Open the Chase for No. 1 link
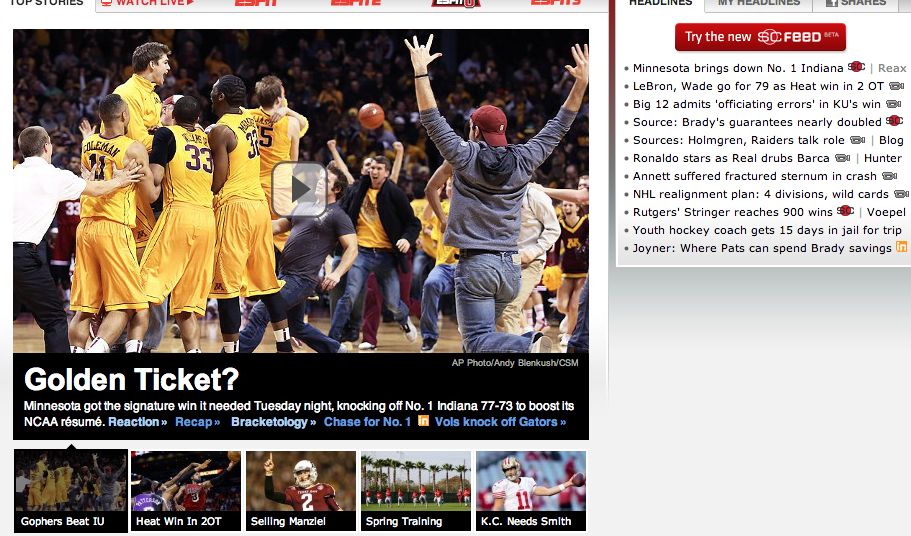 tap(367, 422)
